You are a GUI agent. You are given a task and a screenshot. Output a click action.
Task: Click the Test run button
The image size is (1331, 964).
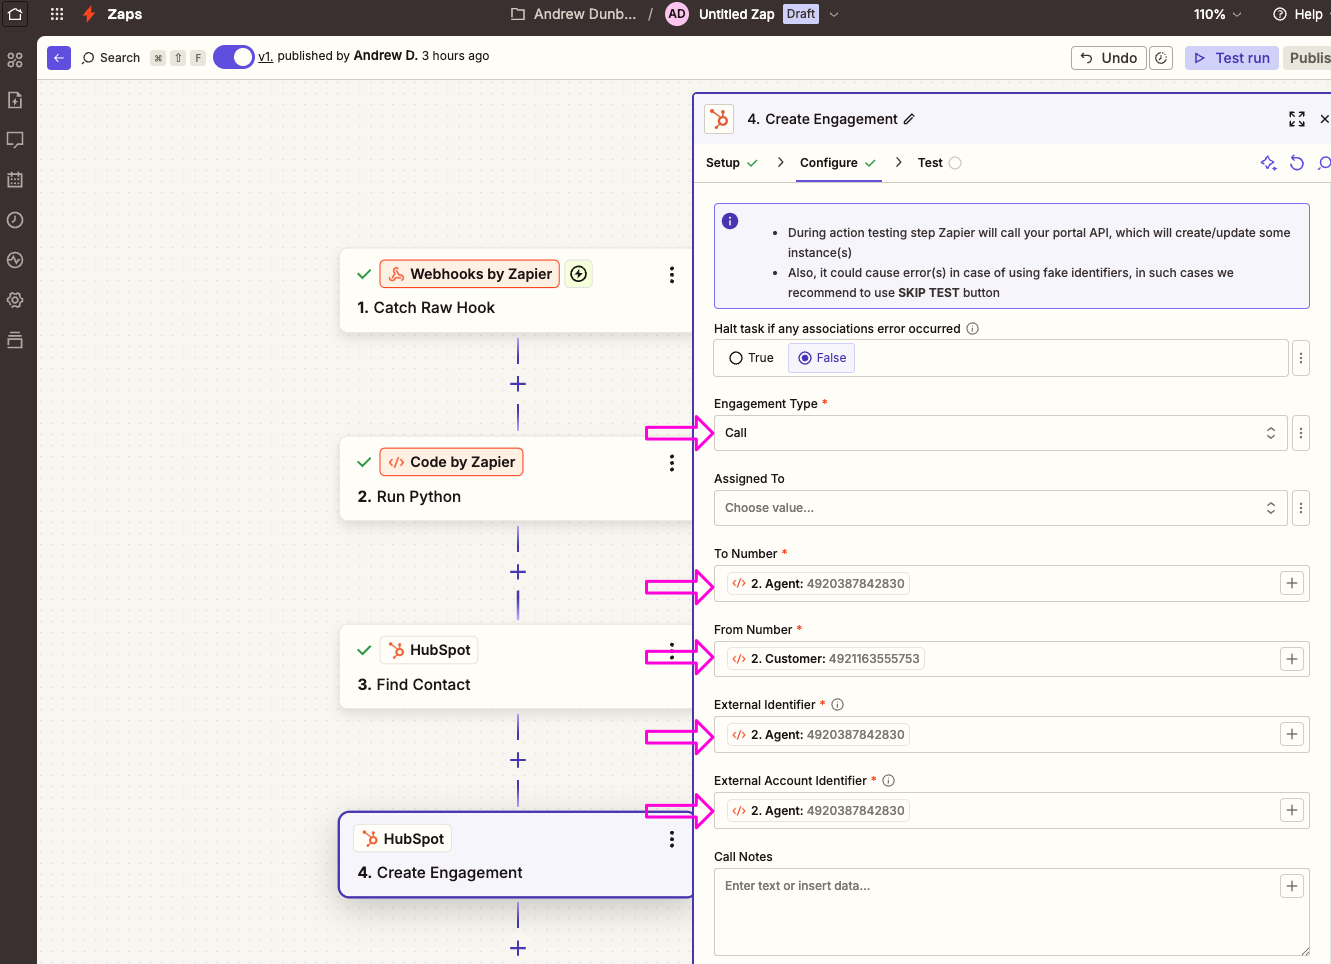pos(1232,58)
